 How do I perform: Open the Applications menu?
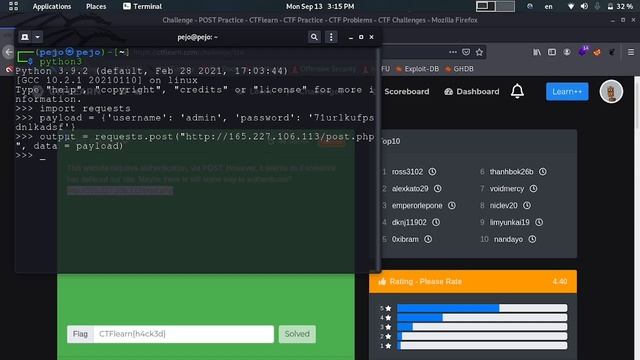coord(52,7)
